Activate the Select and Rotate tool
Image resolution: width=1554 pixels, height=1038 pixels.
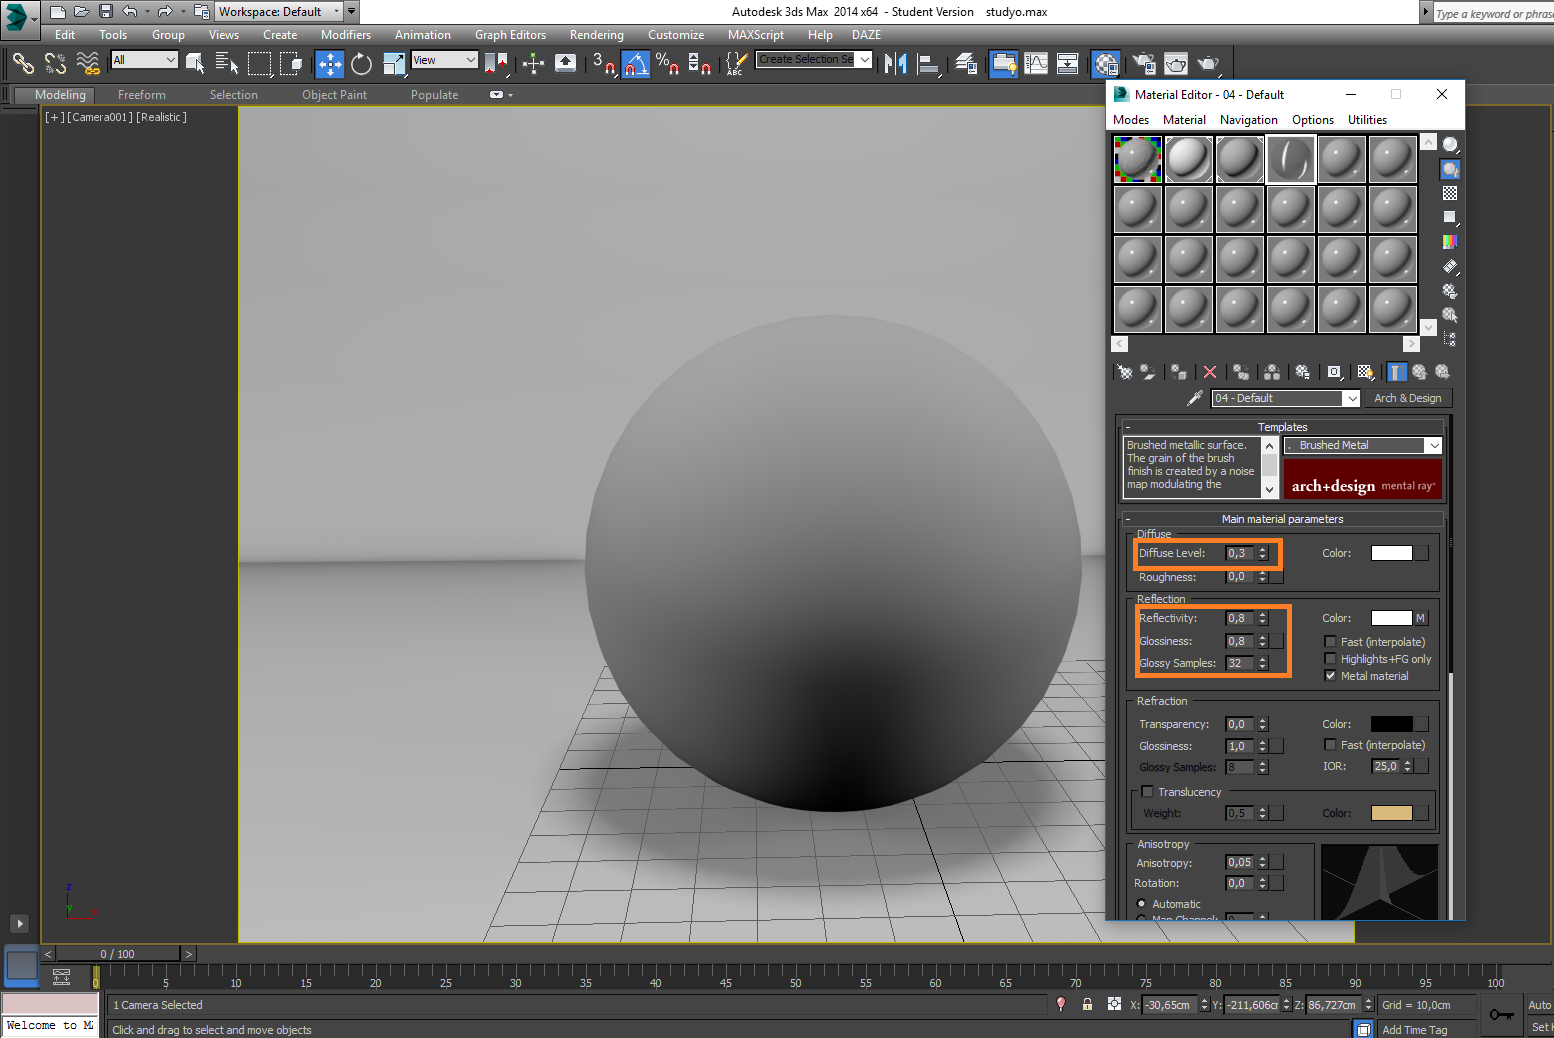click(x=362, y=64)
